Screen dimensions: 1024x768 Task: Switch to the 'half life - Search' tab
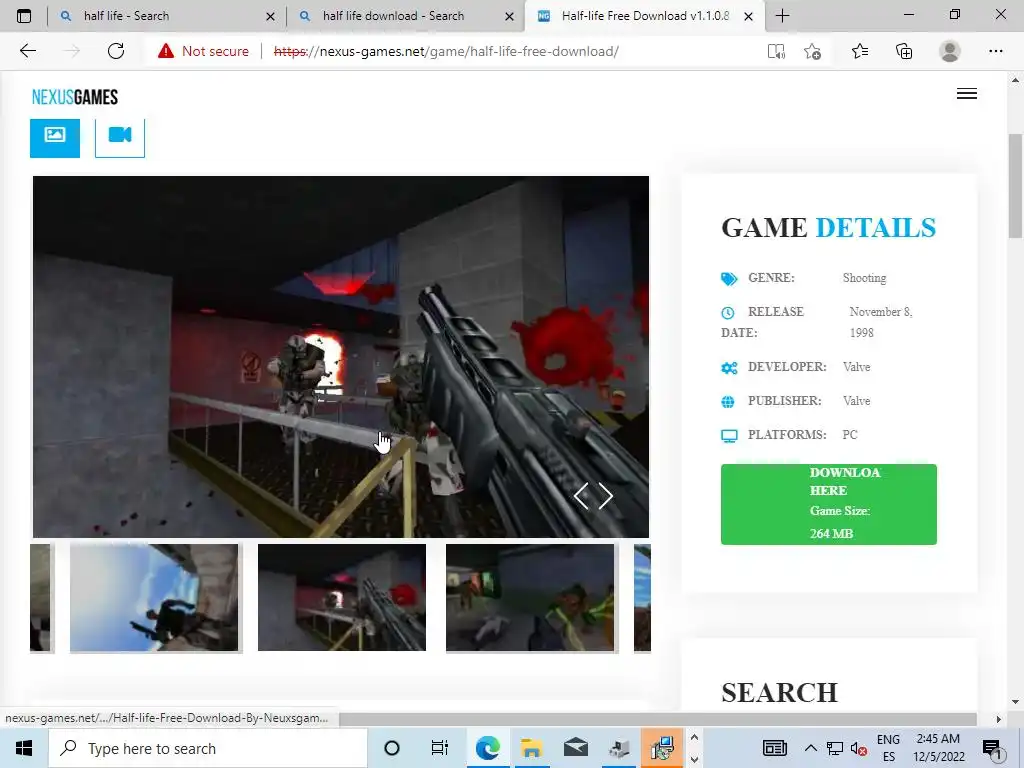pos(165,16)
